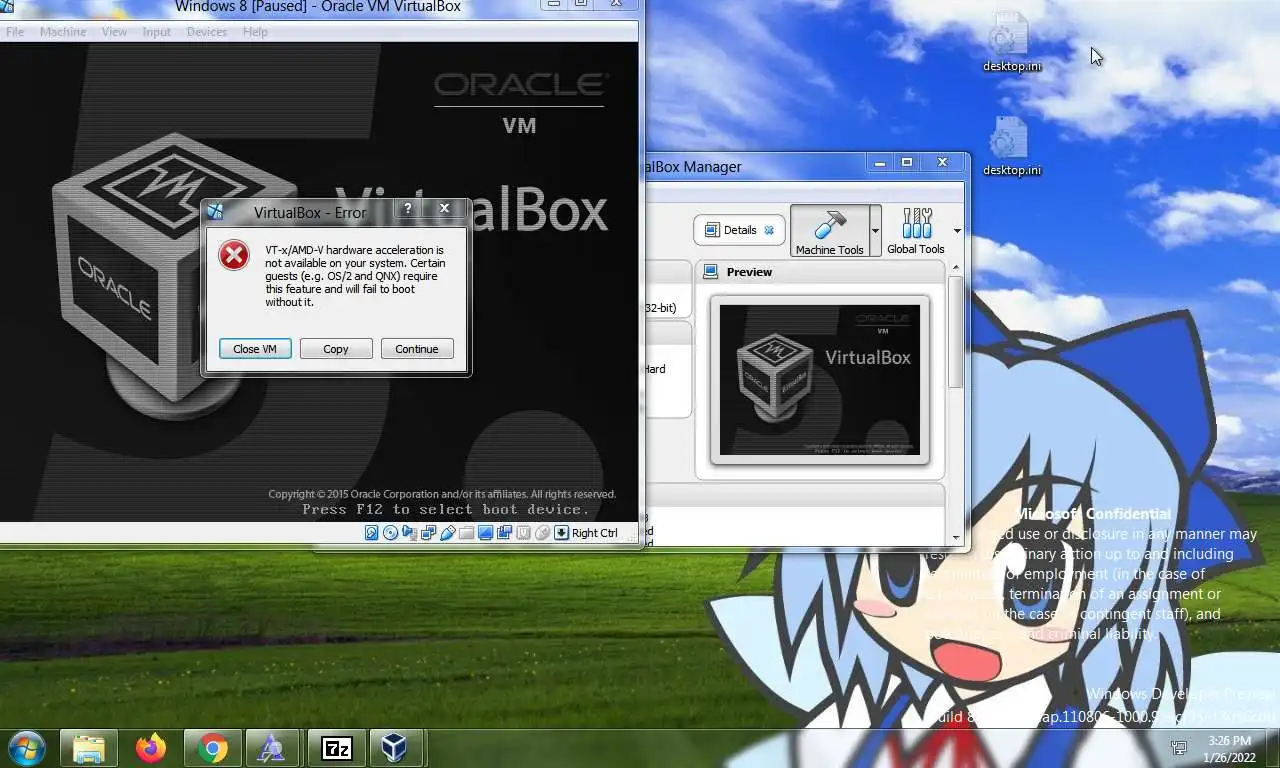The image size is (1280, 768).
Task: Click the help question mark on error dialog
Action: click(407, 209)
